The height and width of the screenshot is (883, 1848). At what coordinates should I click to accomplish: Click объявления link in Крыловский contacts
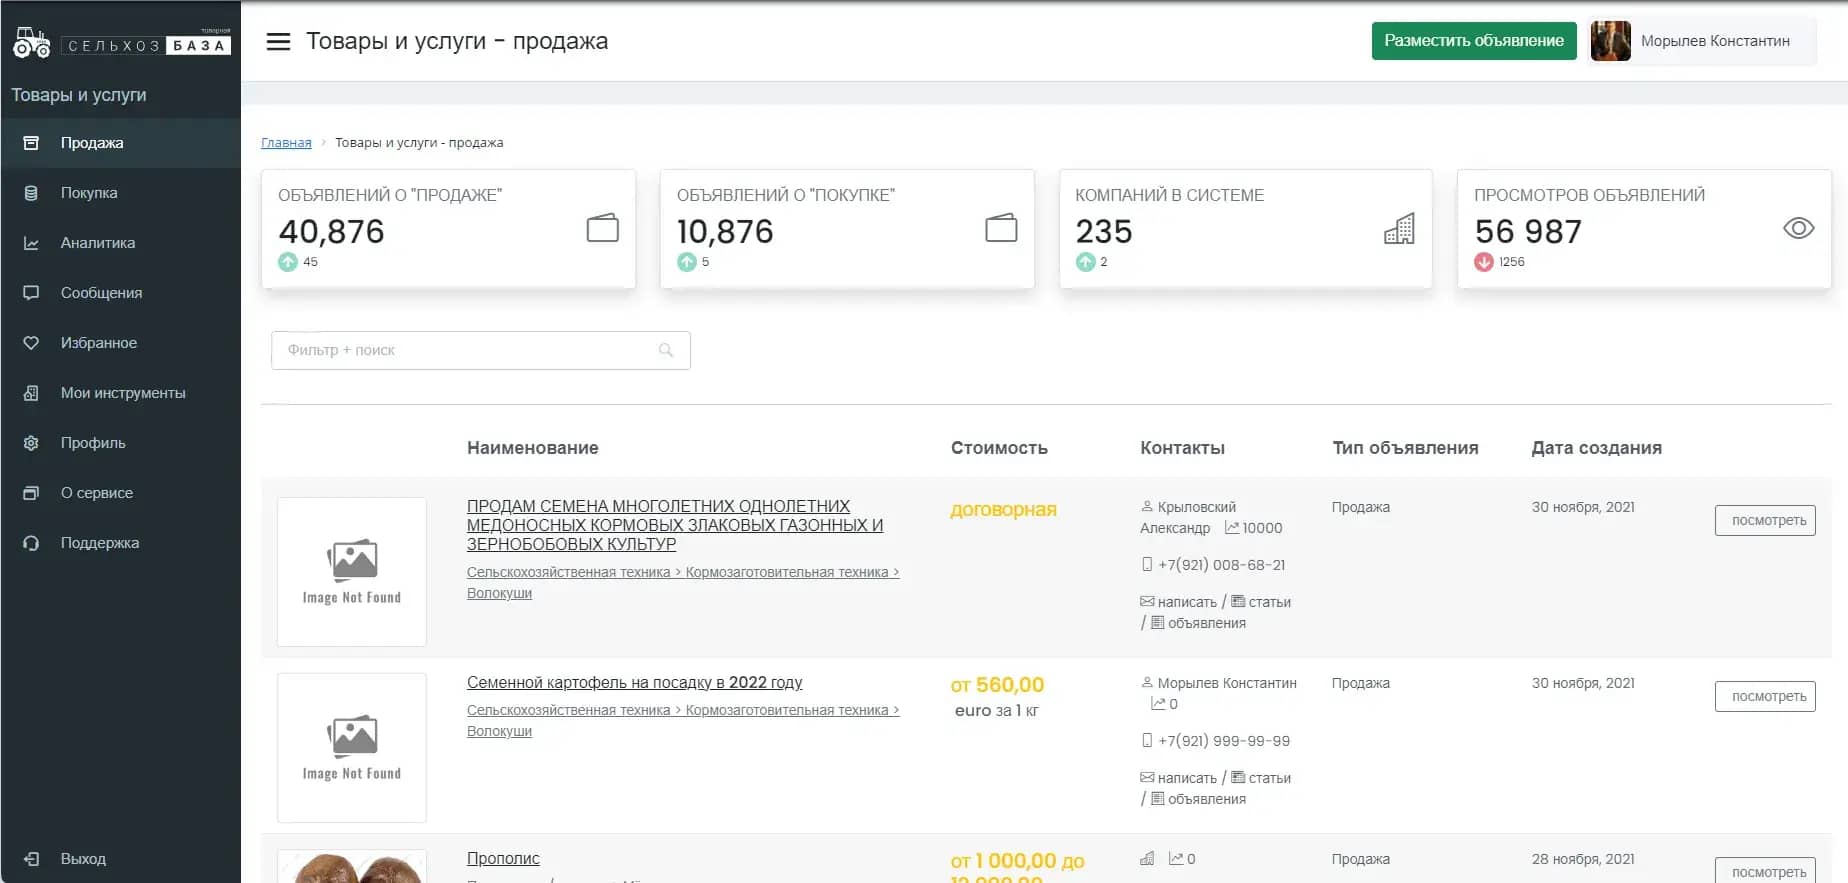pyautogui.click(x=1207, y=623)
